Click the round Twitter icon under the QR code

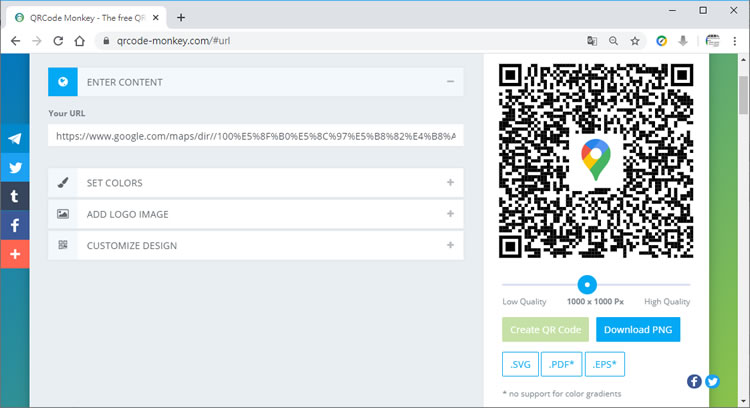[x=712, y=381]
